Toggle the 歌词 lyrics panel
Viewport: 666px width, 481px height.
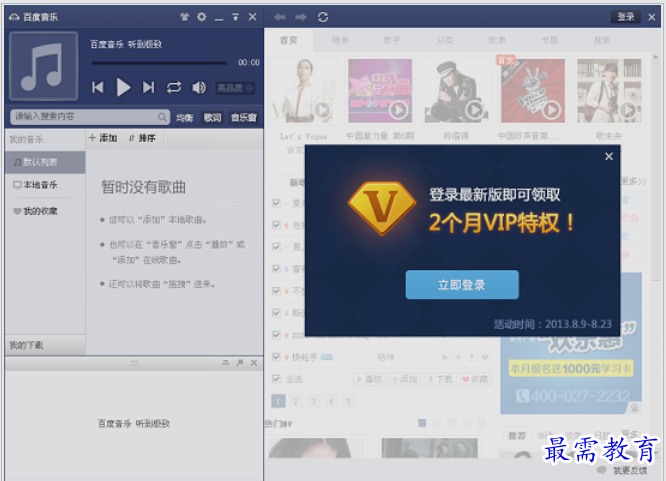(212, 118)
